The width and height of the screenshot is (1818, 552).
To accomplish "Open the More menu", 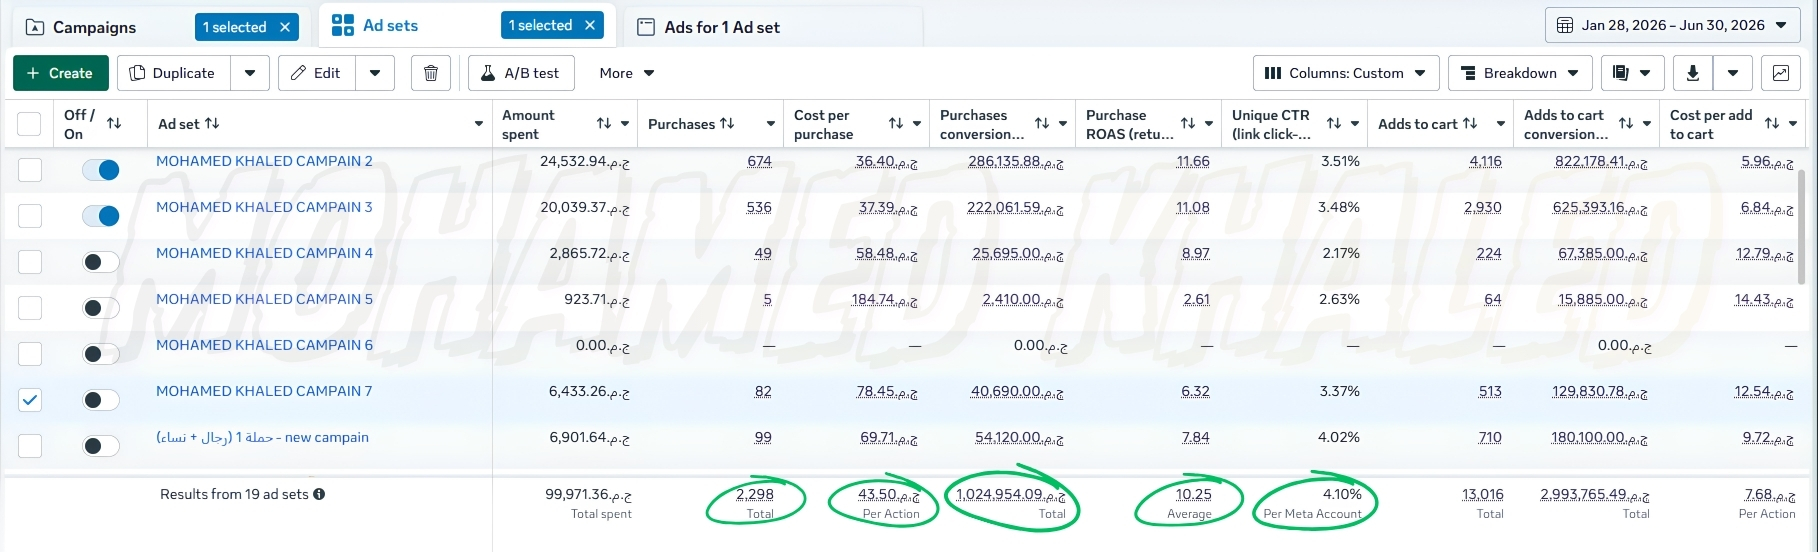I will coord(627,73).
